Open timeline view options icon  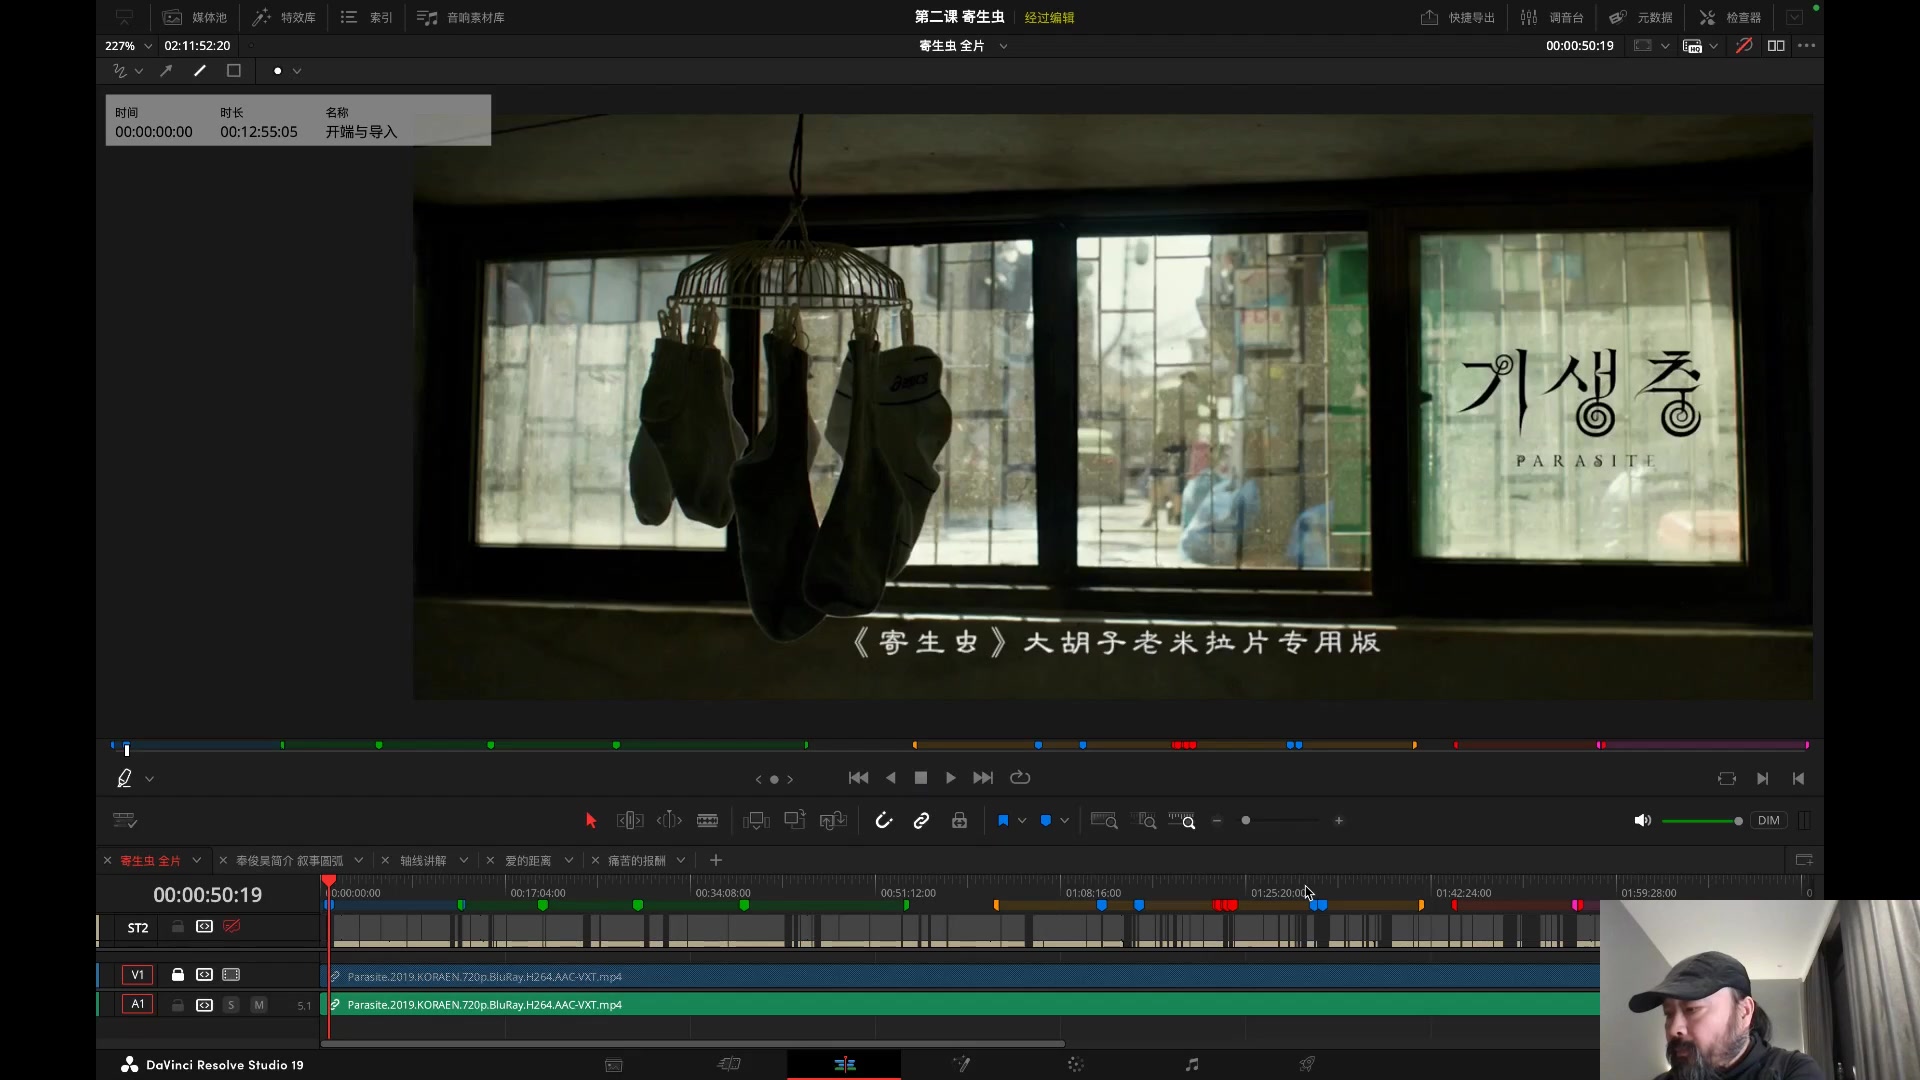(125, 821)
